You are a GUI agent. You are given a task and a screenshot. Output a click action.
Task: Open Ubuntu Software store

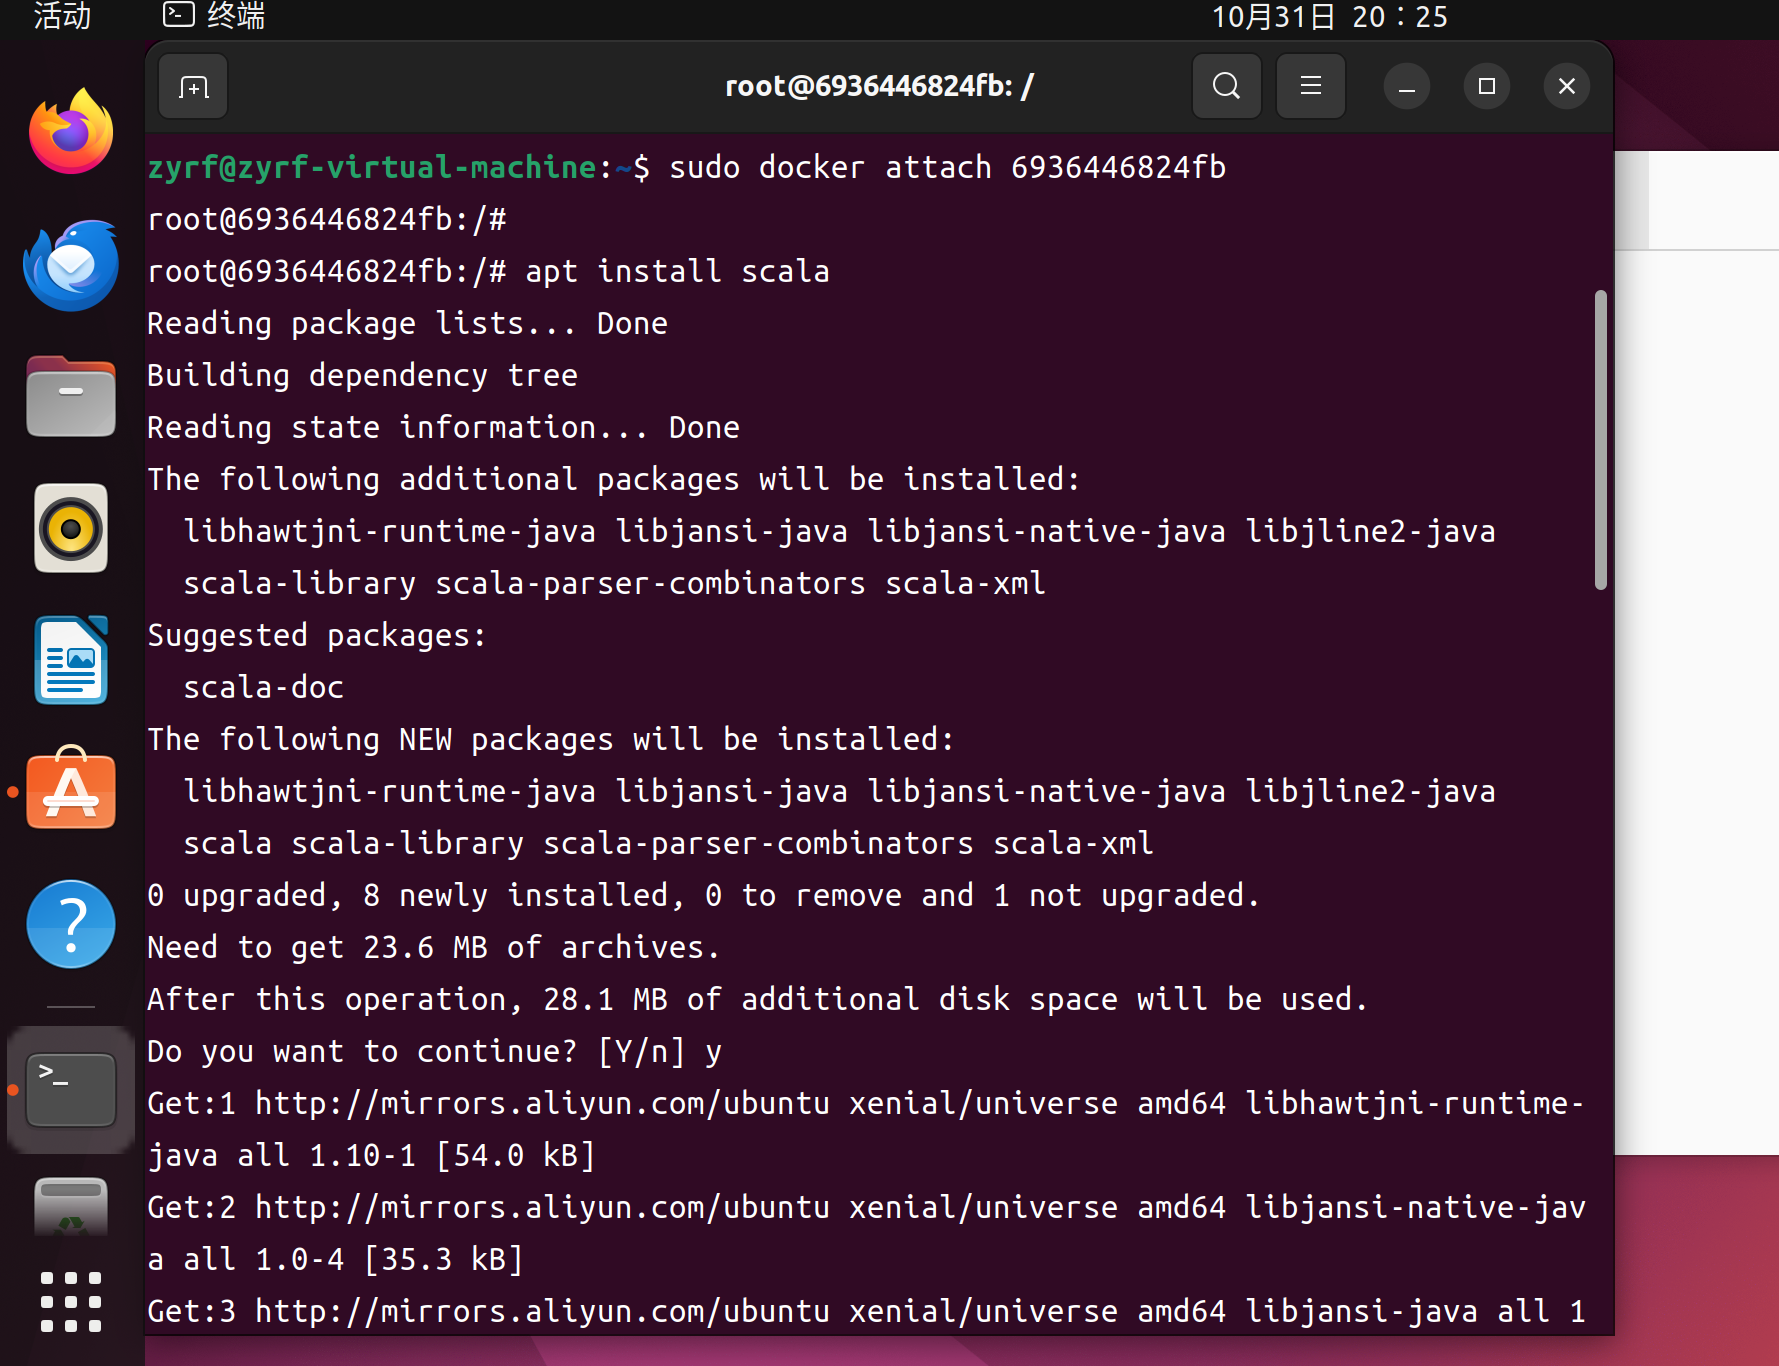71,791
